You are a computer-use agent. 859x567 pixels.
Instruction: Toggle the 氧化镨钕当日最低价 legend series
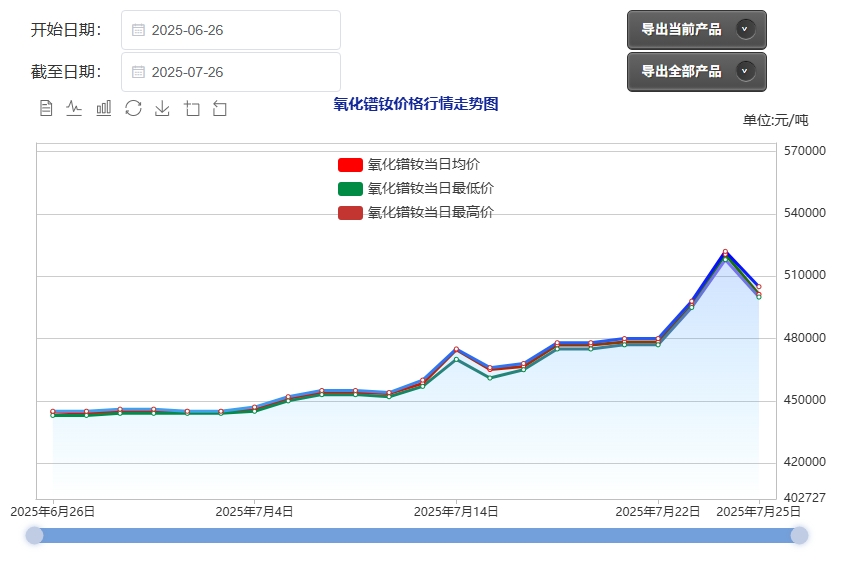416,188
